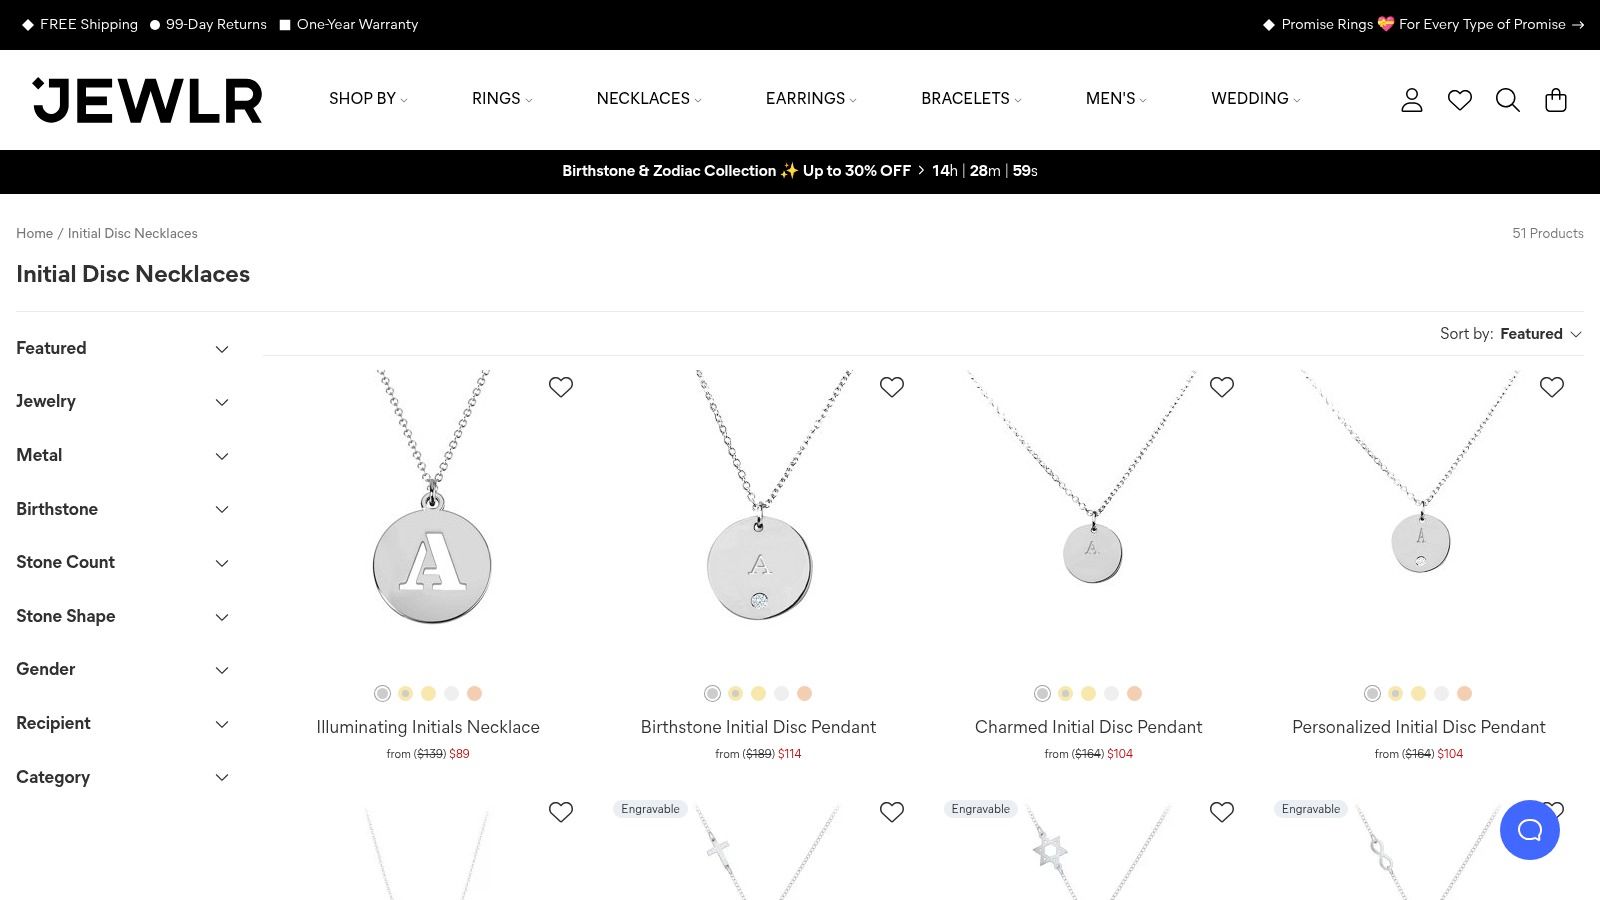This screenshot has height=900, width=1600.
Task: Expand the Birthstone filter section
Action: (x=123, y=509)
